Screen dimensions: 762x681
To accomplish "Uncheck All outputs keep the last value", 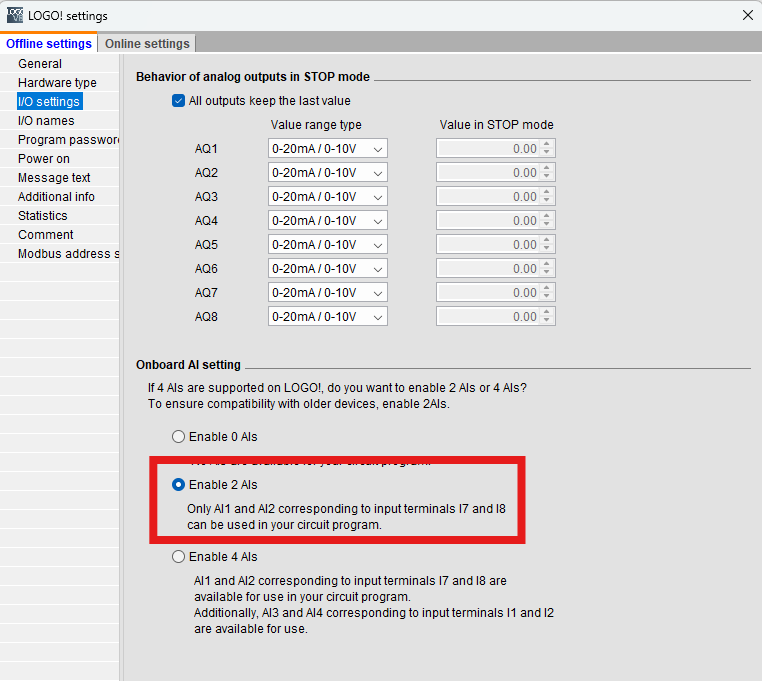I will point(178,101).
